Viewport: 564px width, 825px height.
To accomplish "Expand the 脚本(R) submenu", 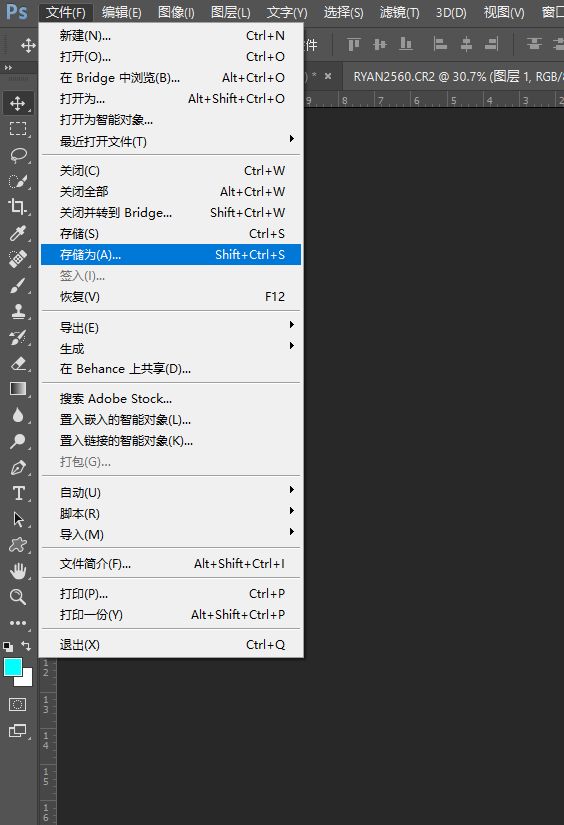I will (172, 513).
